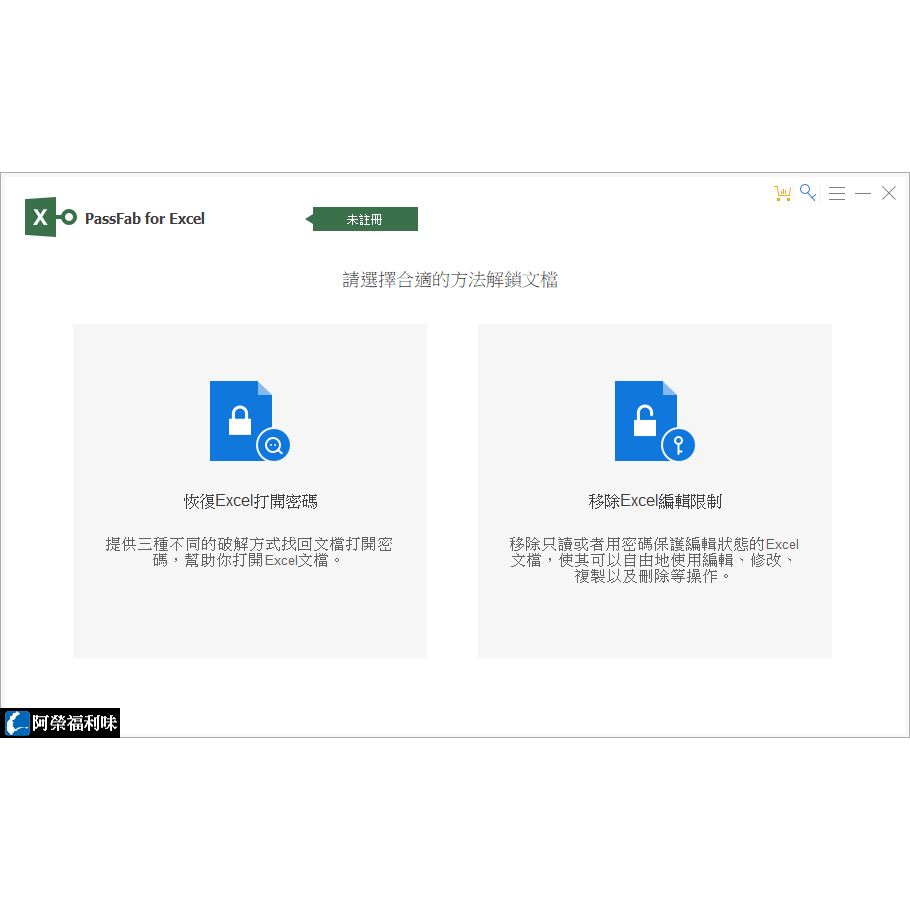Click the heading 請選擇合適的方法解鎖文檔
The image size is (910, 910).
(x=450, y=280)
